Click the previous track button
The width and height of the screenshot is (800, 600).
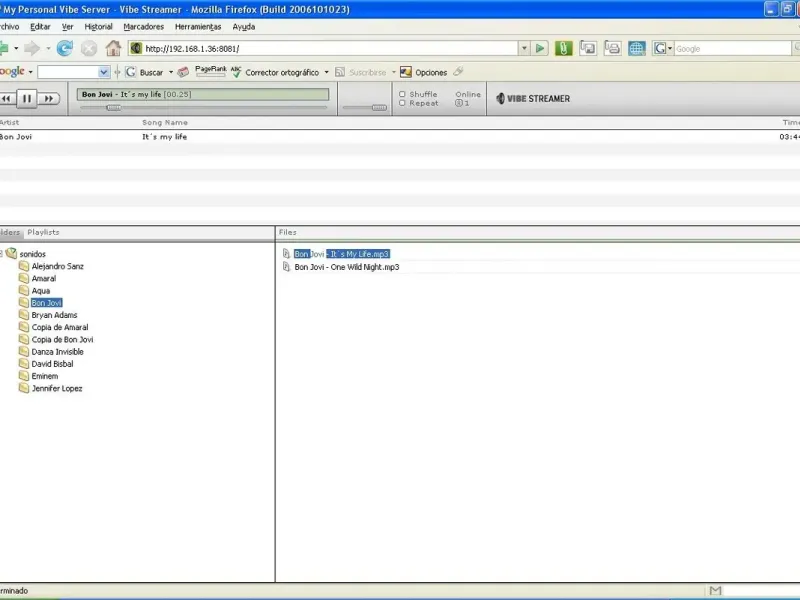6,98
